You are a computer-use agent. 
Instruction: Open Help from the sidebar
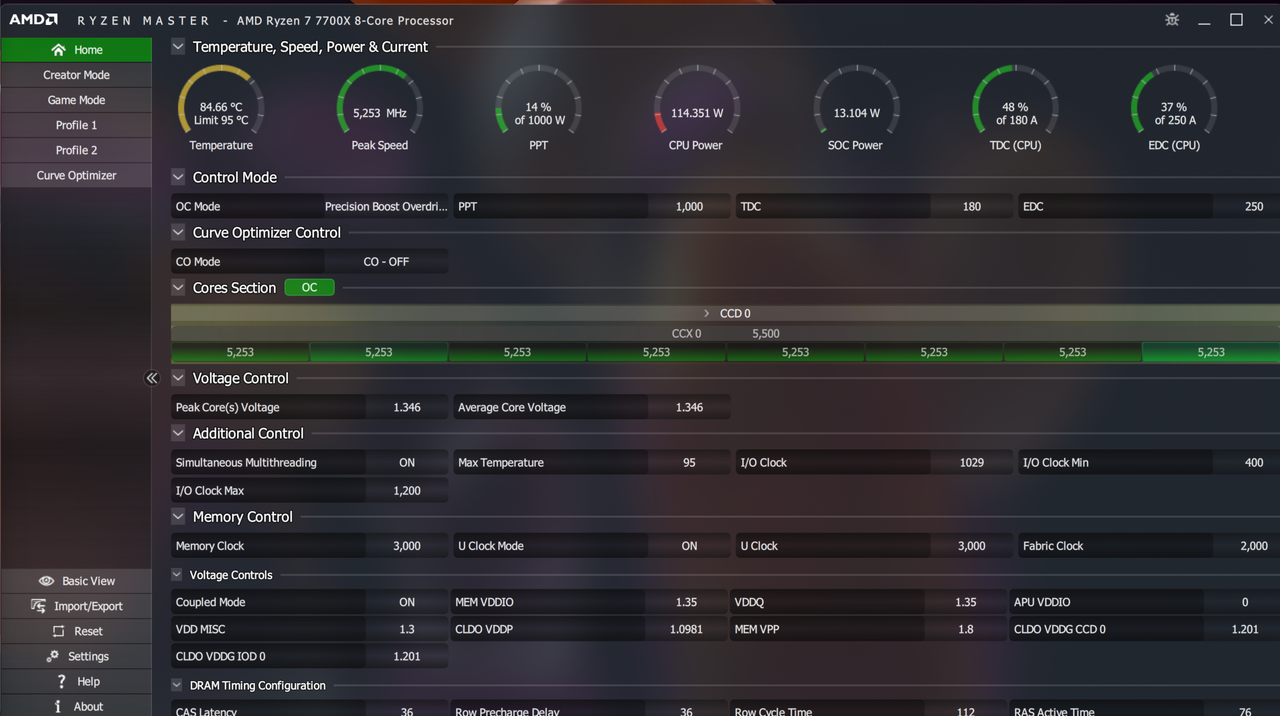tap(76, 681)
